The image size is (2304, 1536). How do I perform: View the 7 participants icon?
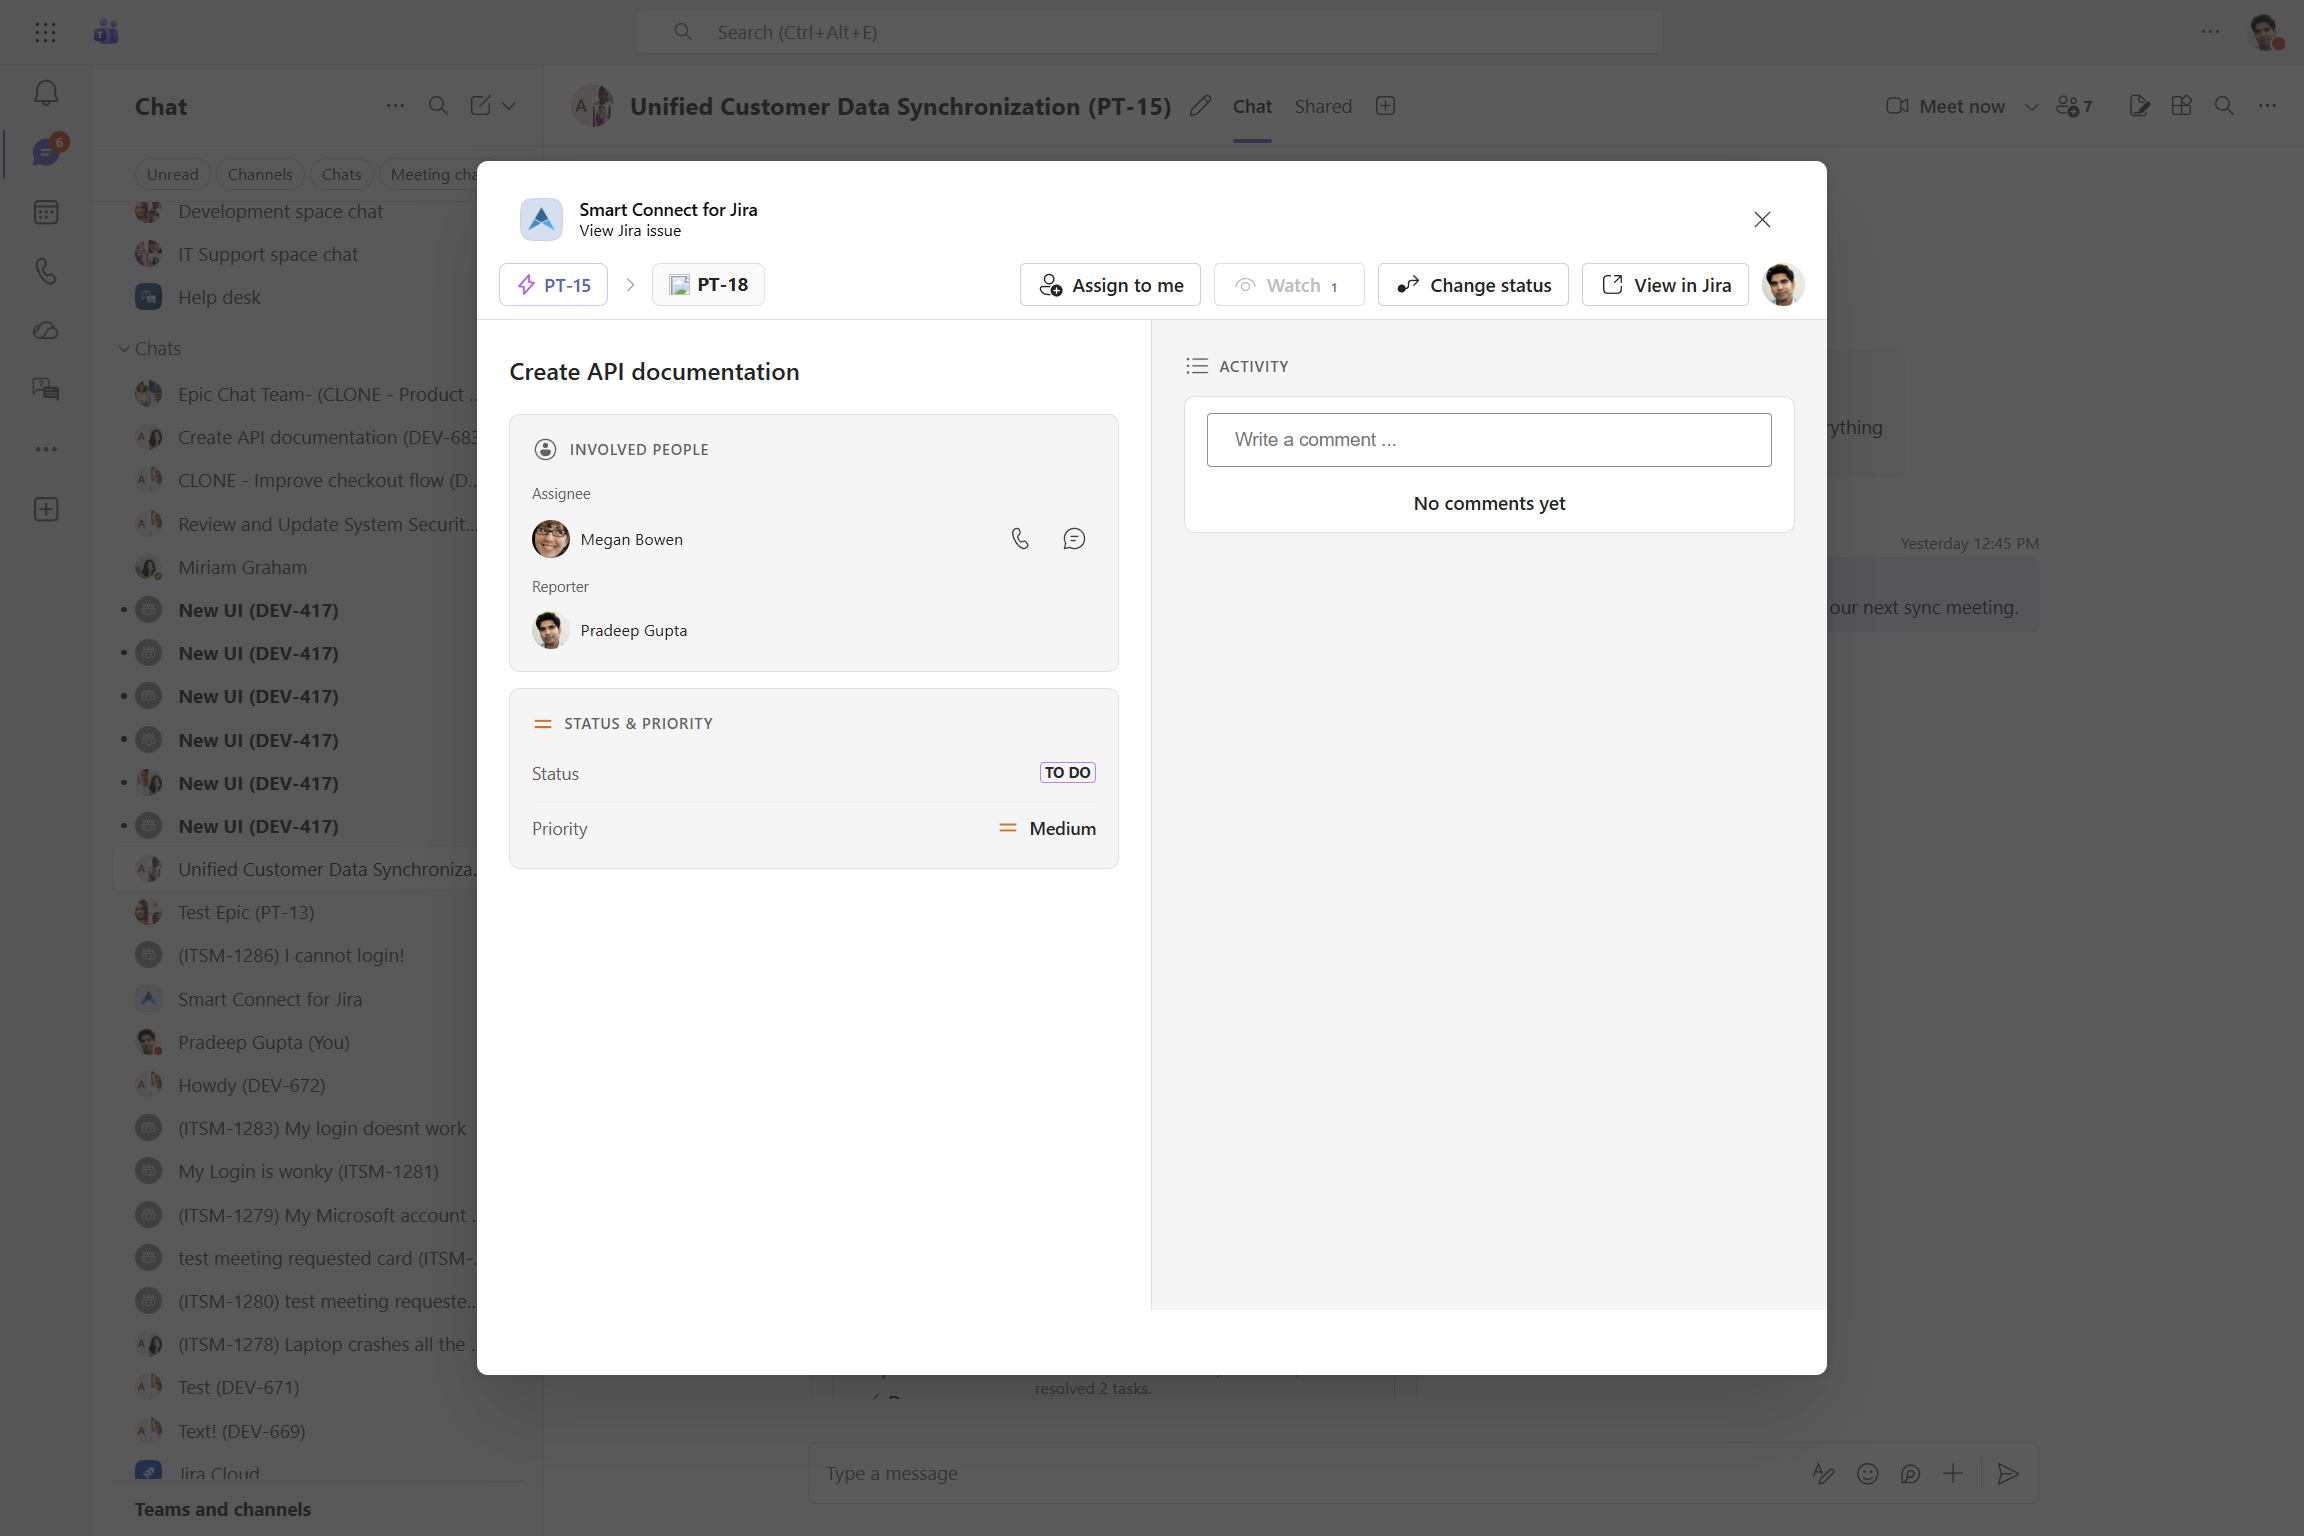(2074, 106)
